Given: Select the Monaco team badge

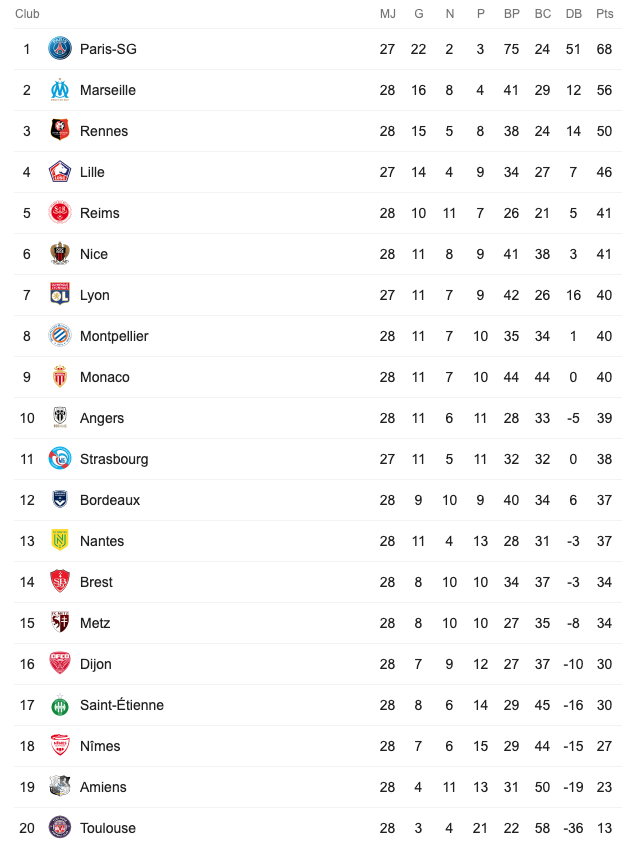Looking at the screenshot, I should [x=60, y=377].
